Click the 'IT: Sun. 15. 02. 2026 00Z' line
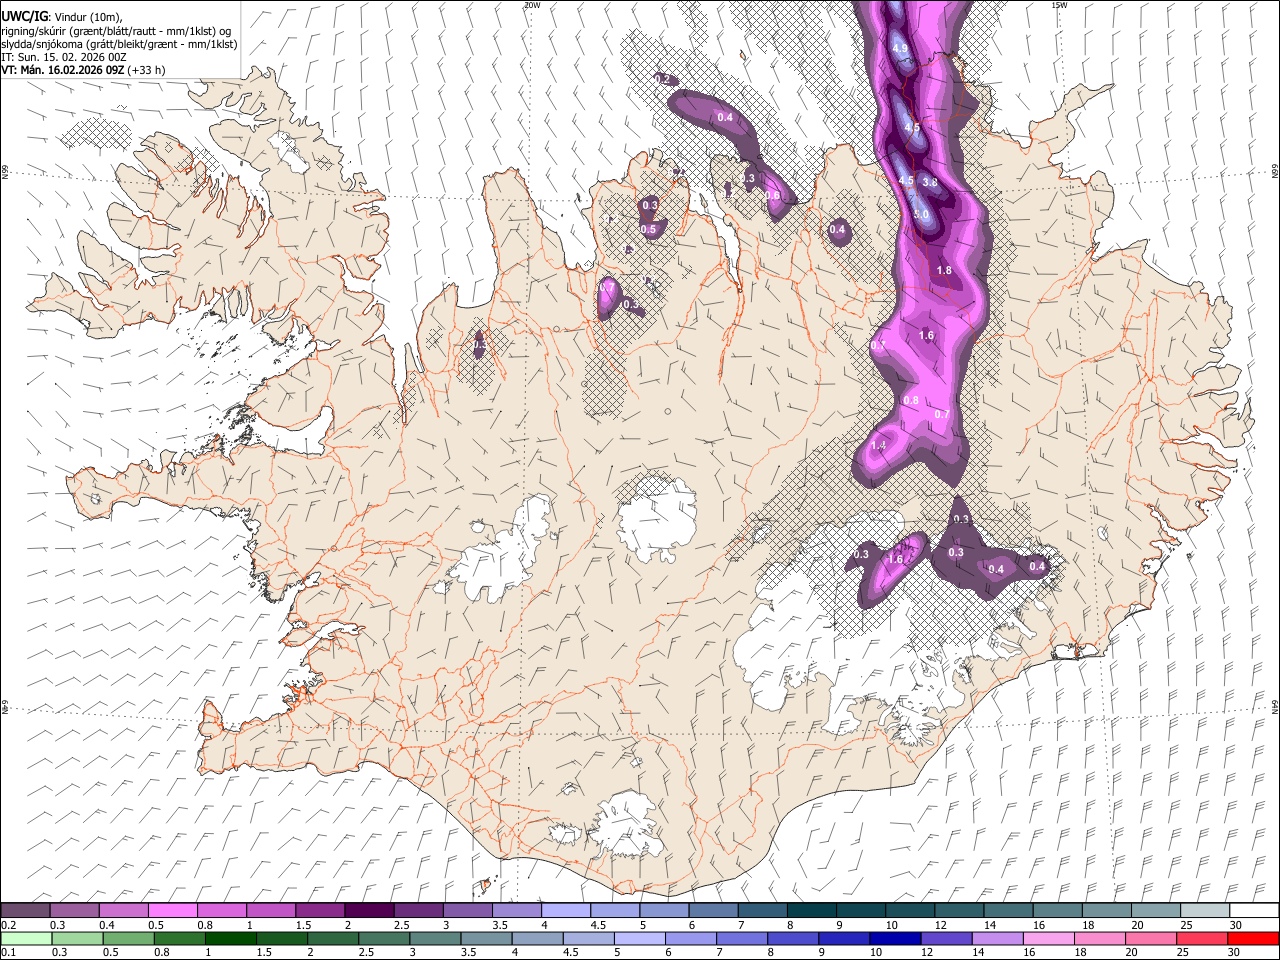Viewport: 1280px width, 960px height. (x=63, y=58)
